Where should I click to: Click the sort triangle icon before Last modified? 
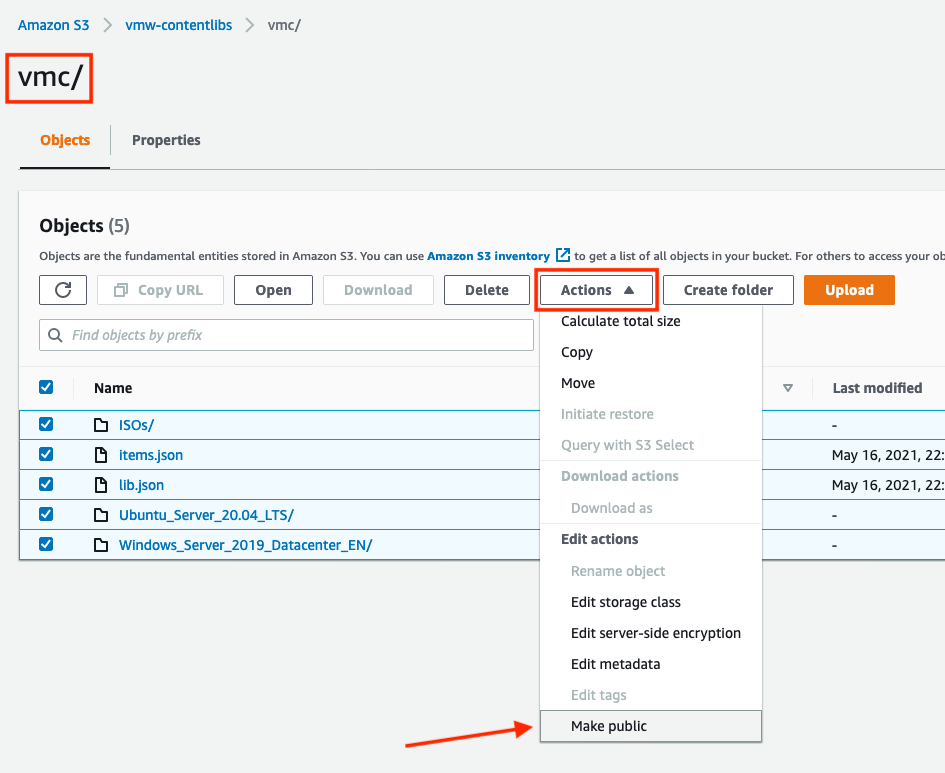point(787,388)
